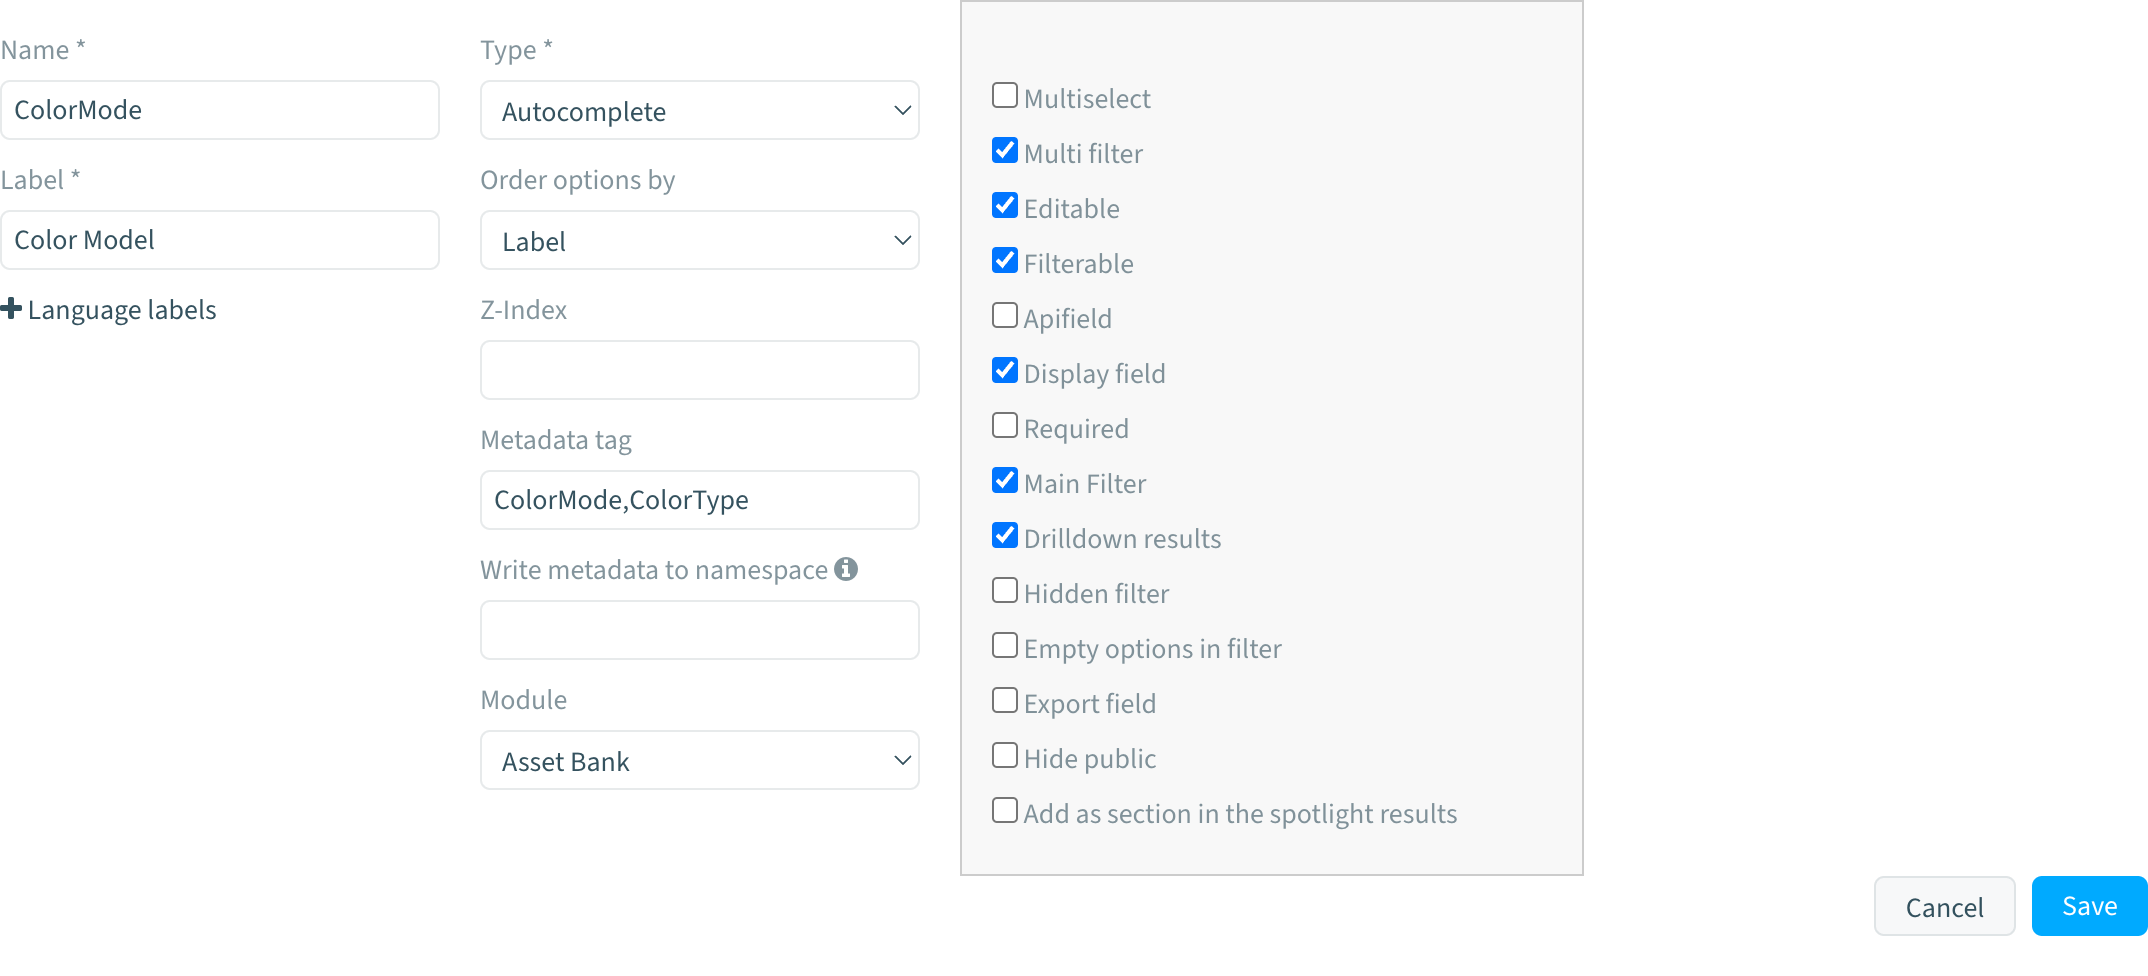Click the Save button
Viewport: 2148px width, 976px height.
coord(2088,905)
